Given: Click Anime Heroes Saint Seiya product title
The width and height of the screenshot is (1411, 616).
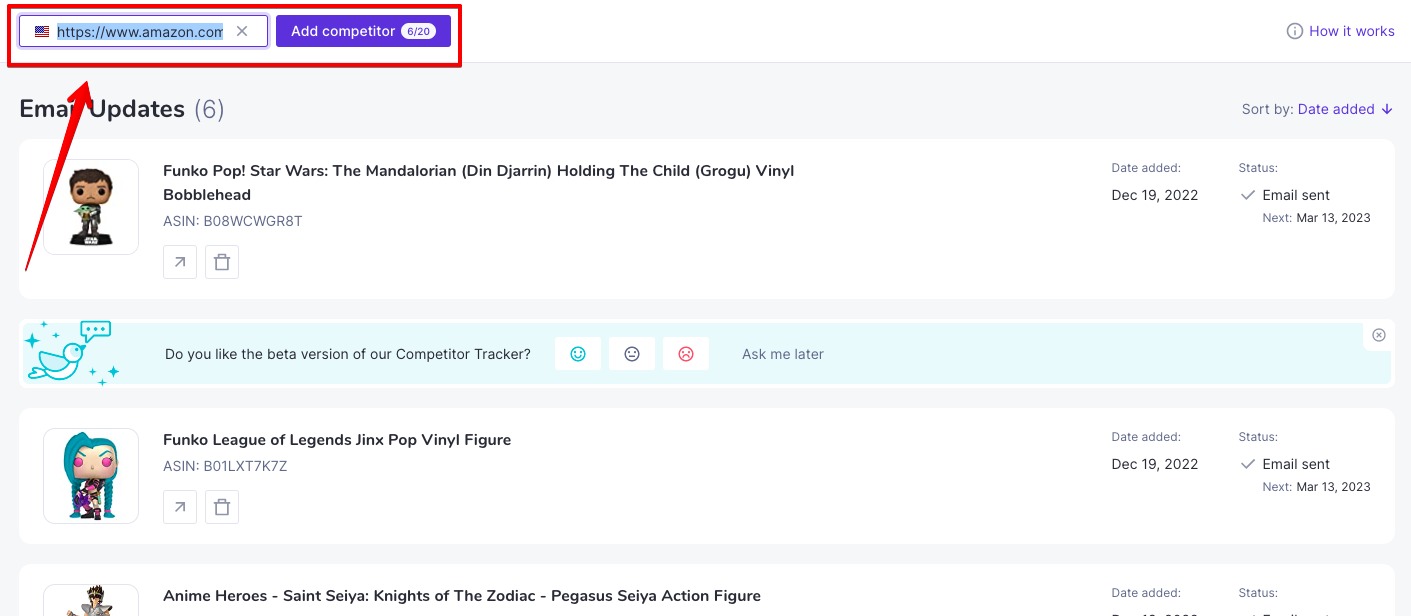Looking at the screenshot, I should click(x=462, y=596).
